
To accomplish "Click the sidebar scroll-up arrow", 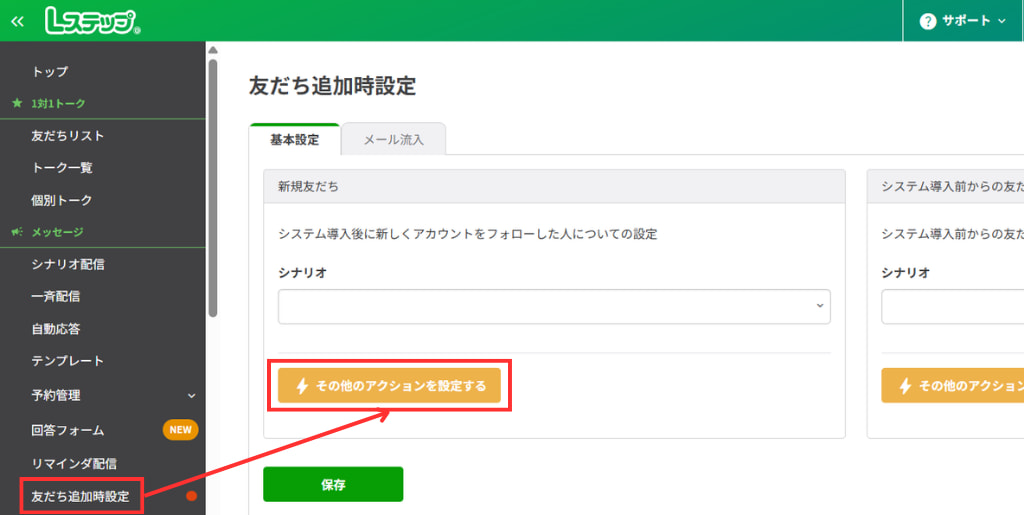I will pos(213,50).
